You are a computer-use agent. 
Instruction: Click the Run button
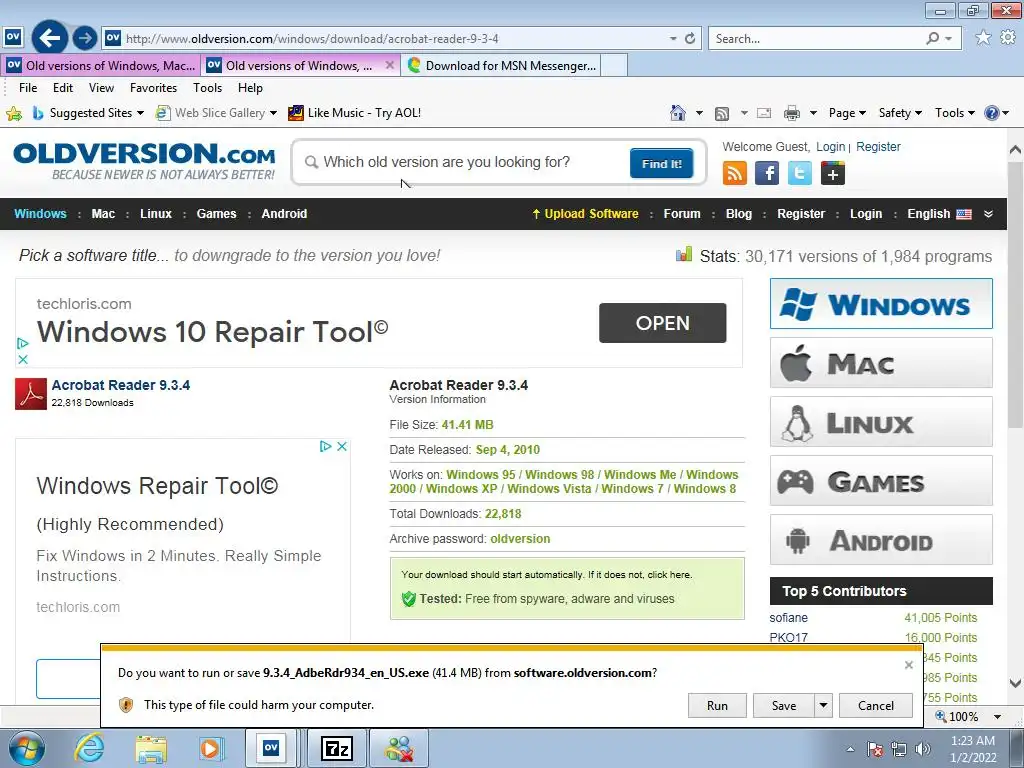tap(717, 705)
